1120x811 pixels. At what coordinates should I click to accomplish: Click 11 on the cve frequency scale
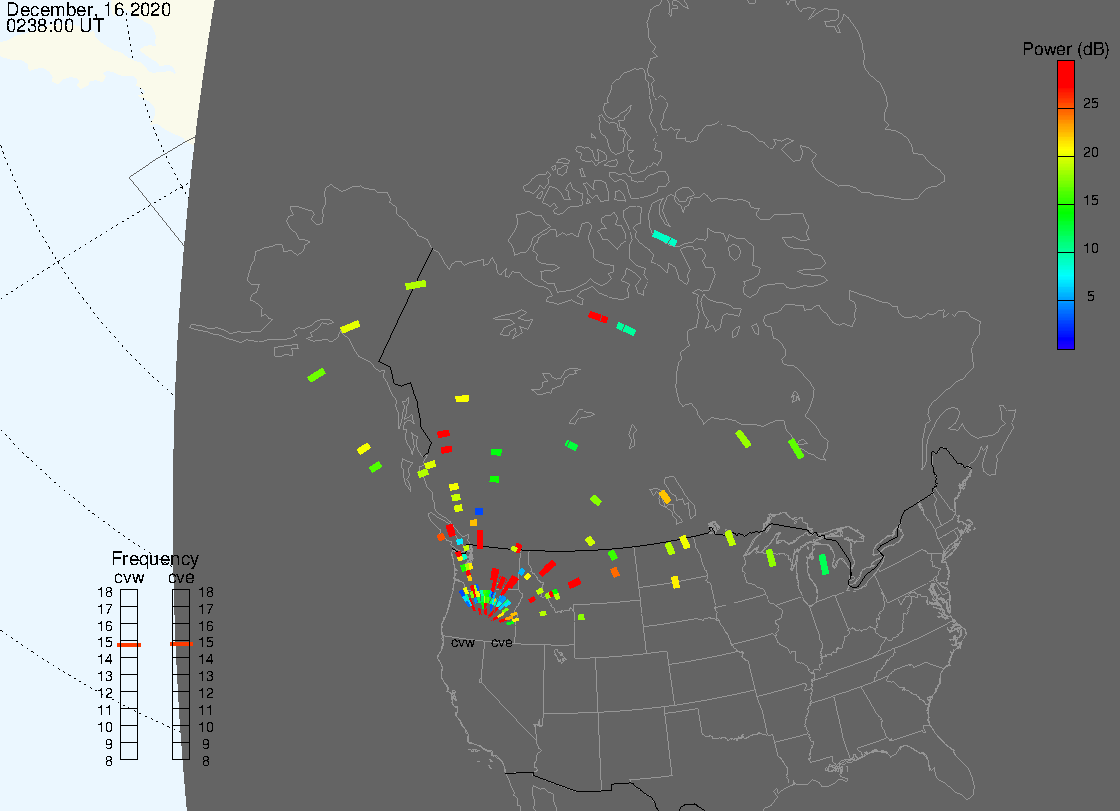[206, 710]
